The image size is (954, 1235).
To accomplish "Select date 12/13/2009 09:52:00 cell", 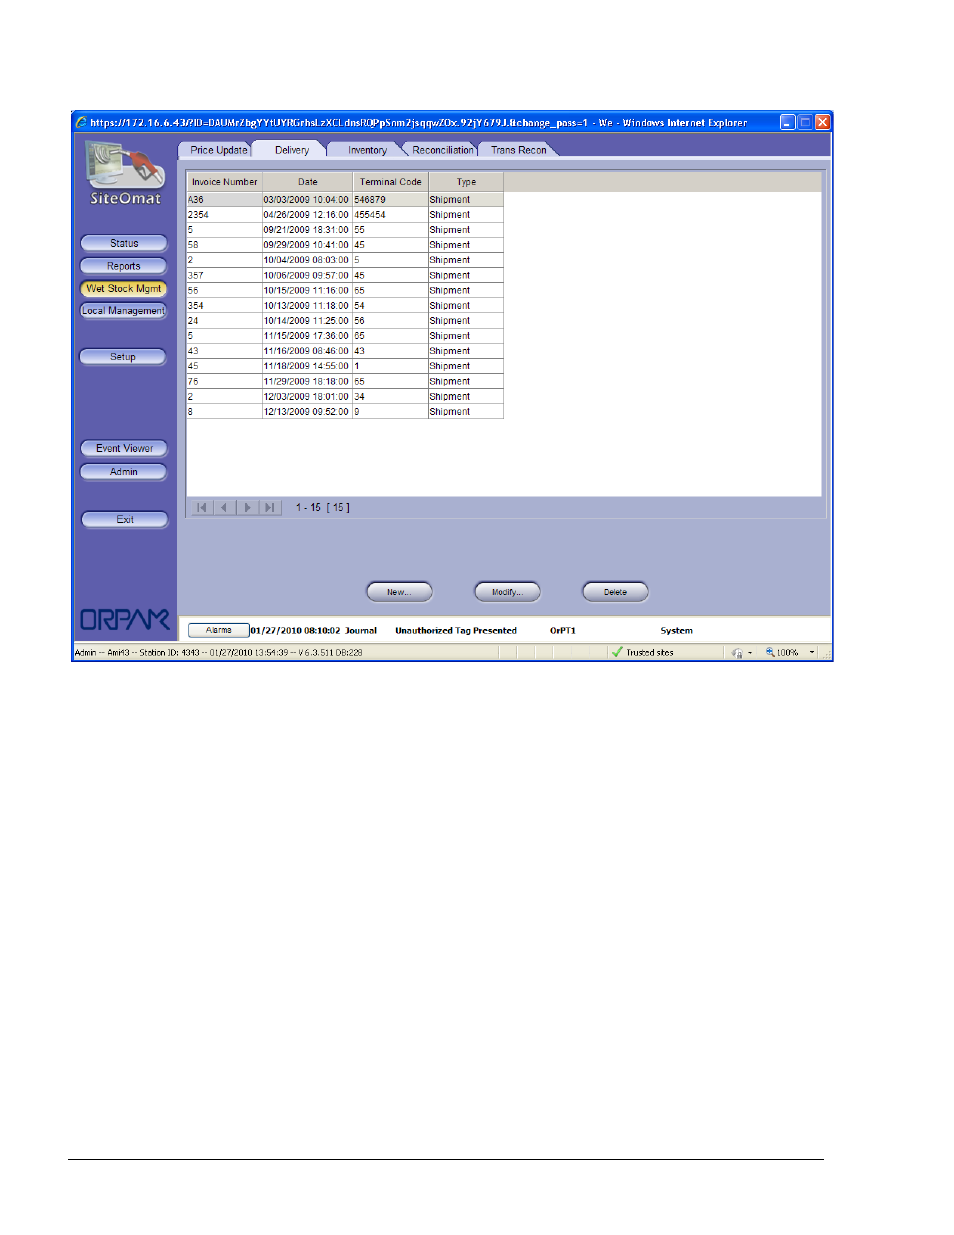I will coord(306,412).
